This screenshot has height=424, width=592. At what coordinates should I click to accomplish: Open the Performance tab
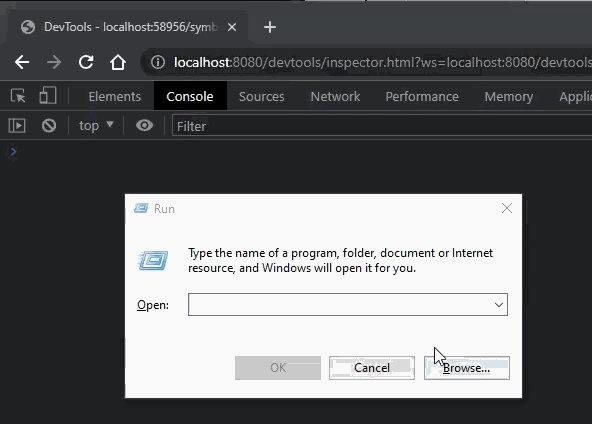tap(422, 97)
